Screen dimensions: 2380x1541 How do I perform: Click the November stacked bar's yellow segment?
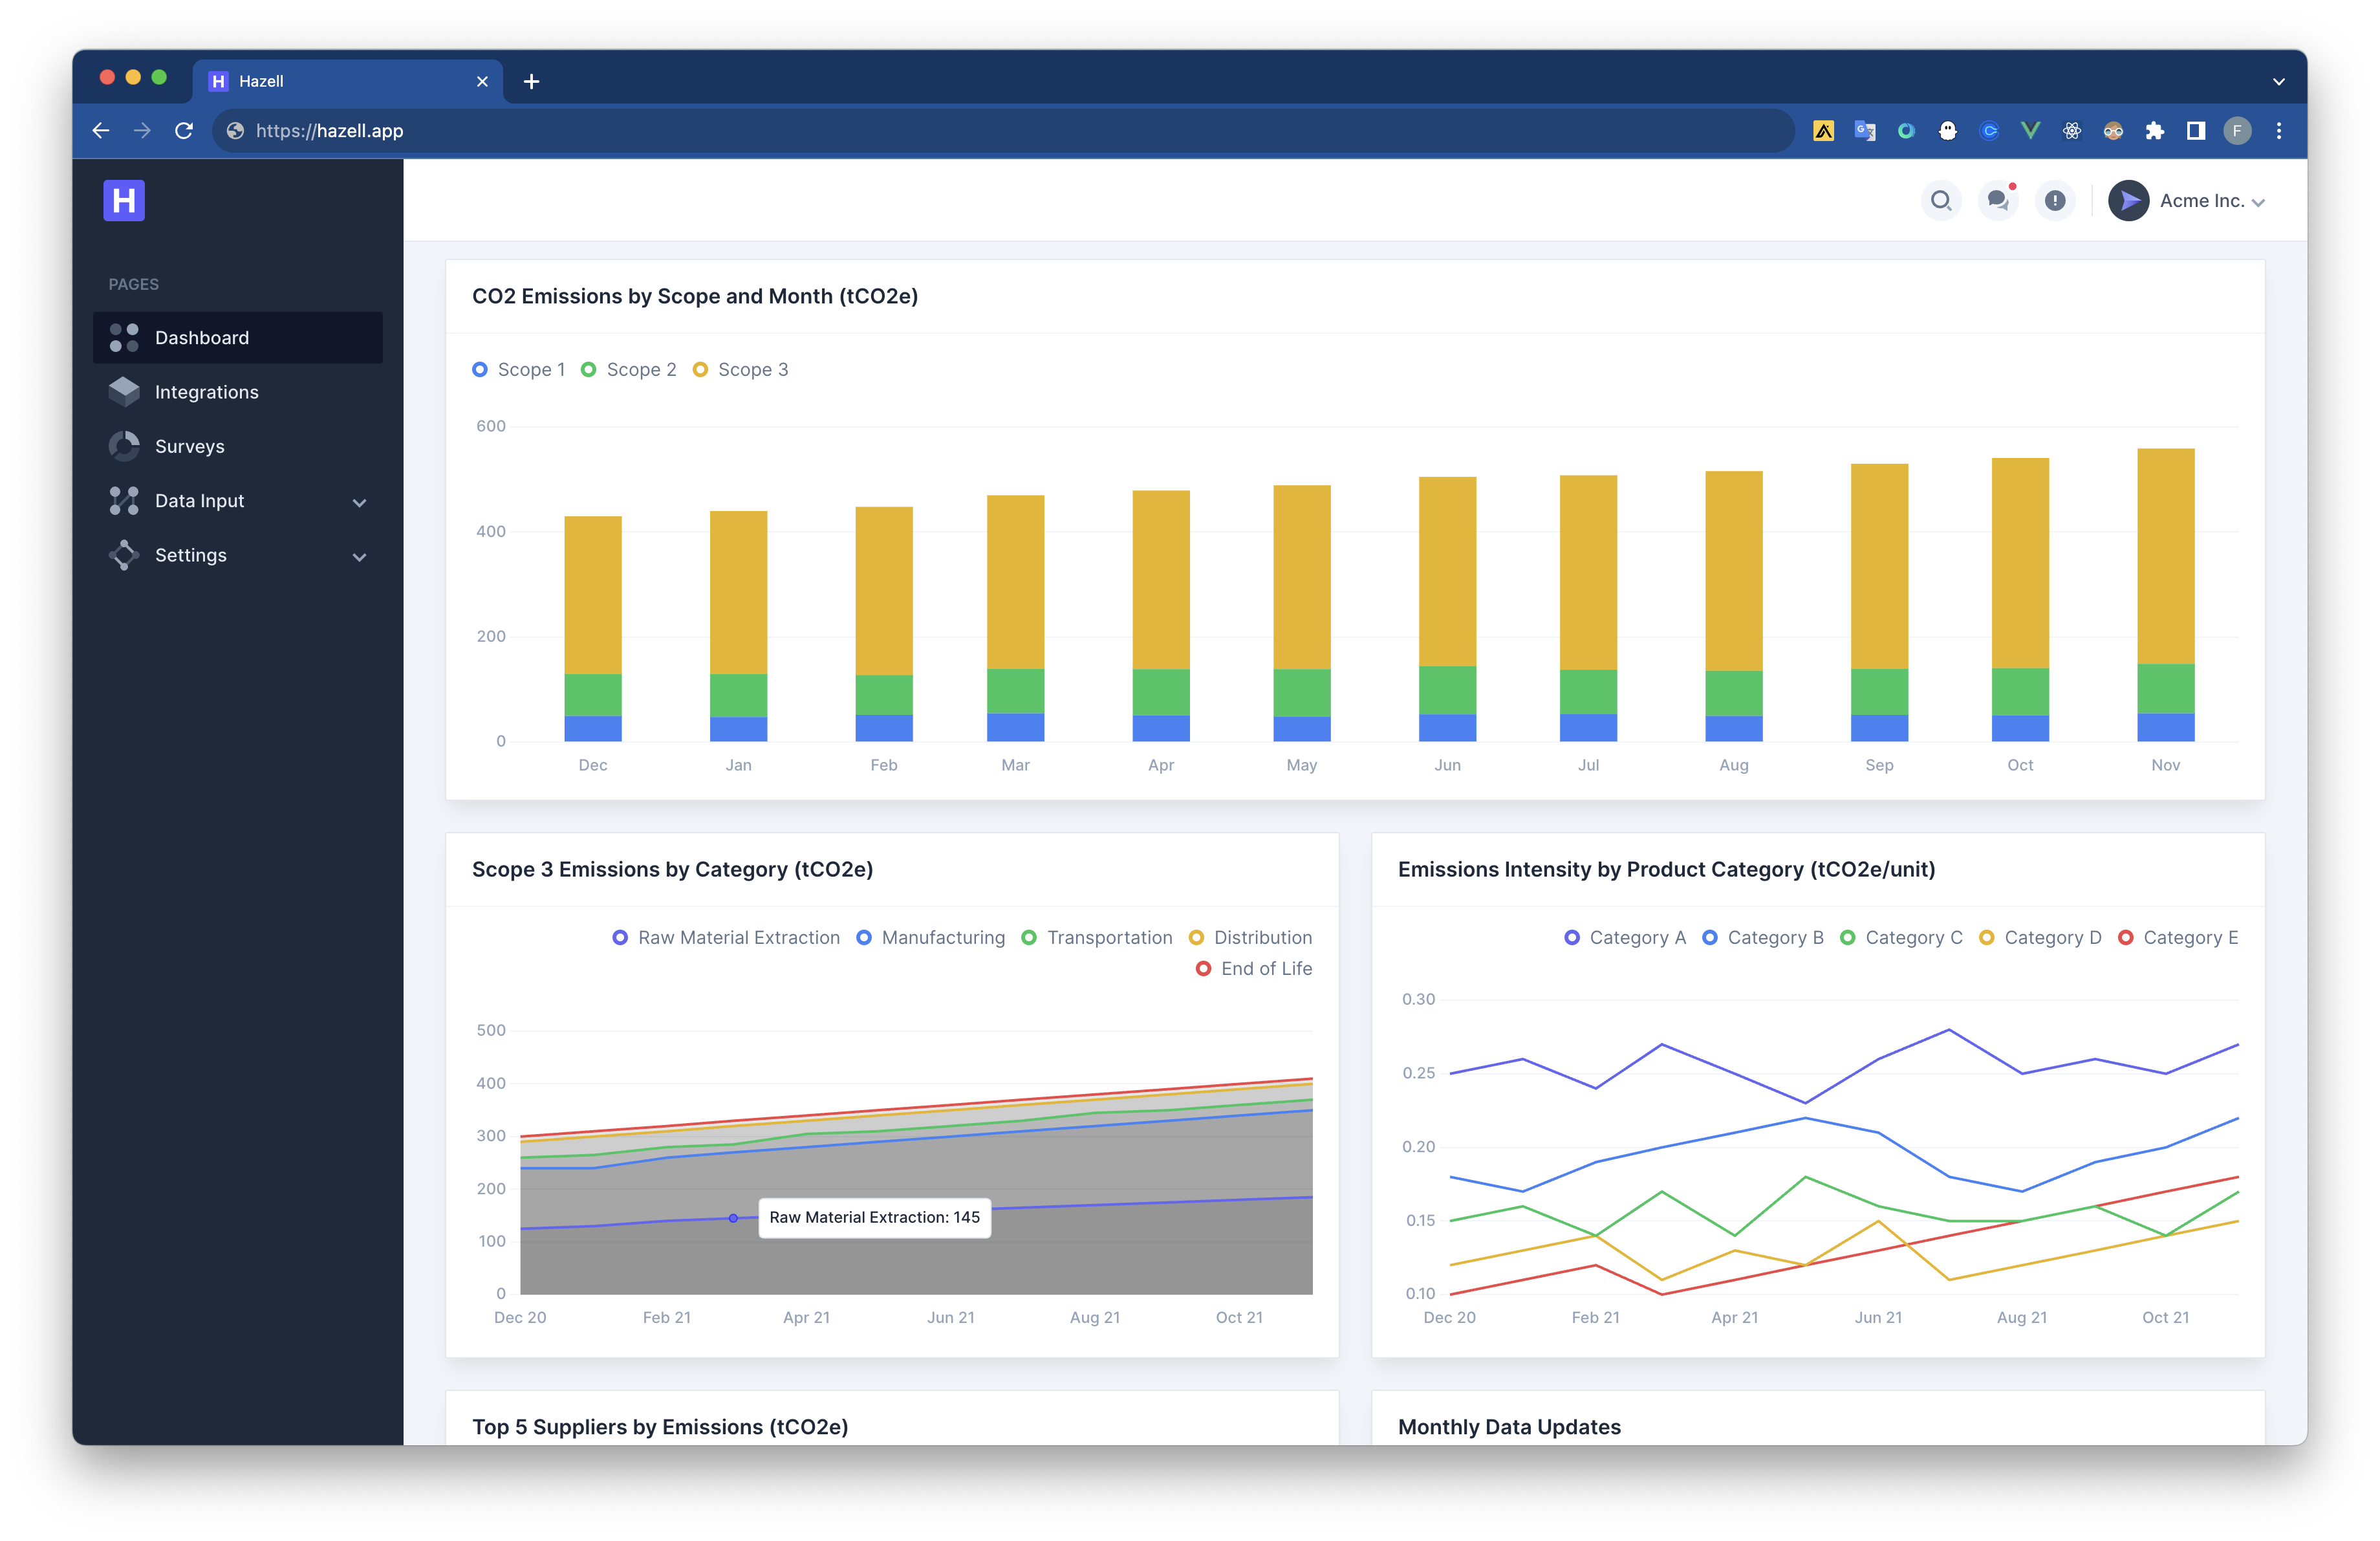tap(2165, 555)
